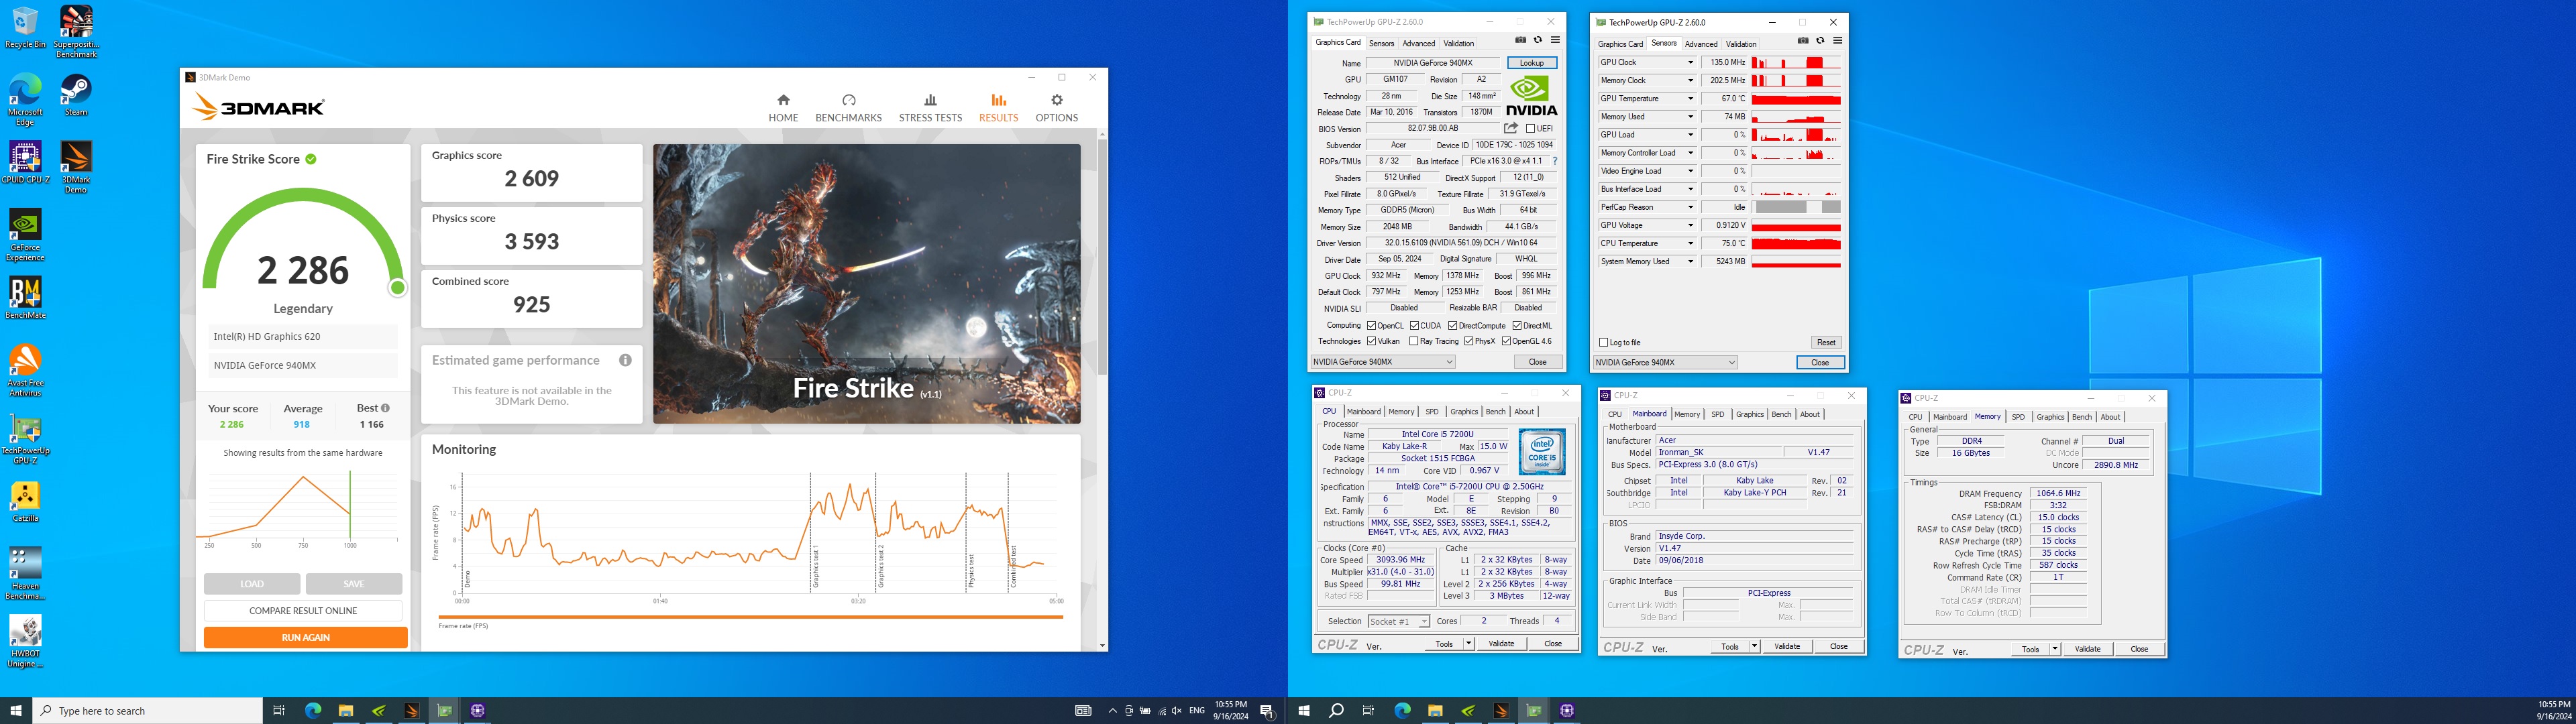Click RUN AGAIN button in 3DMark
The height and width of the screenshot is (724, 2576).
[x=305, y=637]
